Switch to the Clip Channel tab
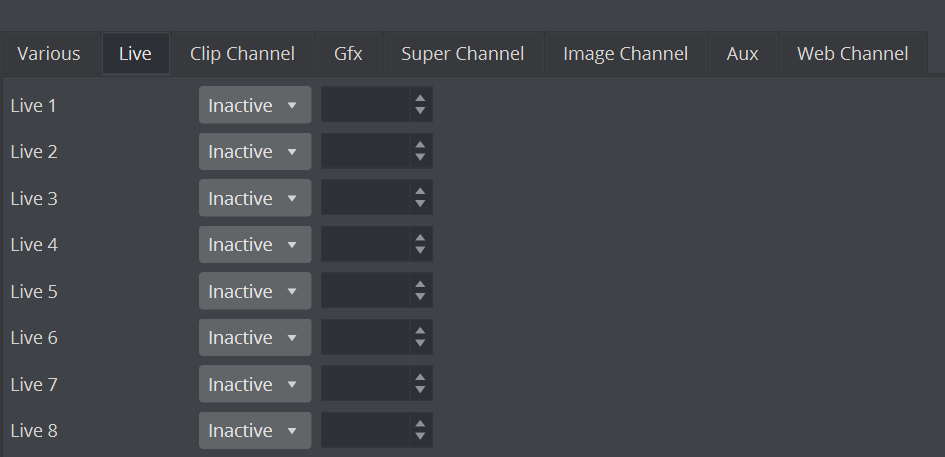Screen dimensions: 945x457 242,54
